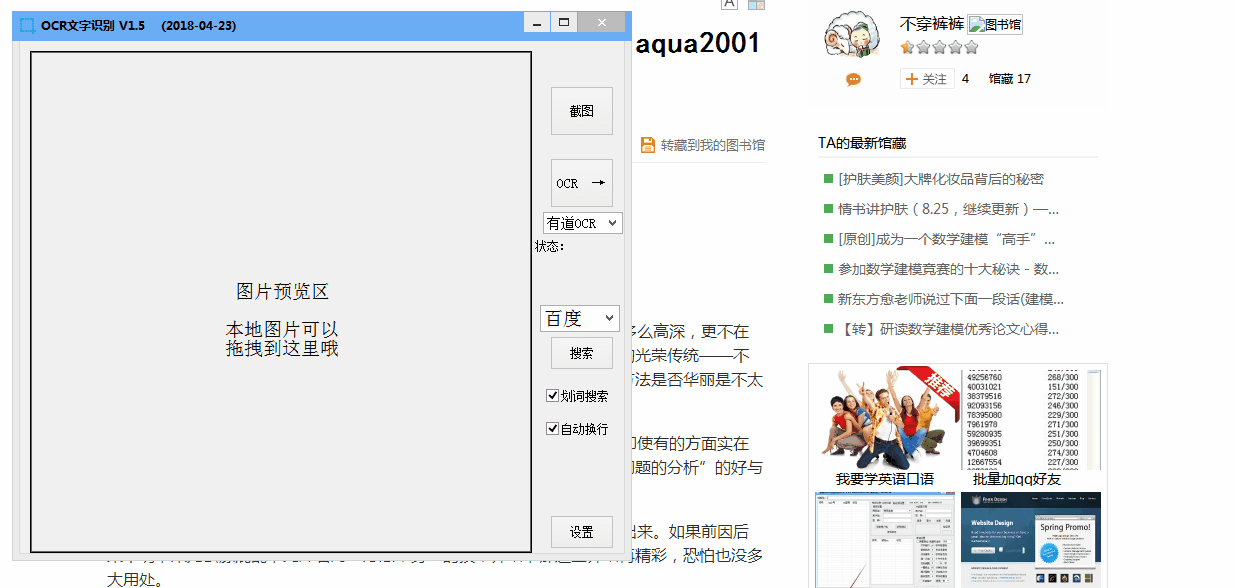This screenshot has width=1234, height=588.
Task: Click the 转藏到我的图书馆 save icon
Action: point(648,145)
